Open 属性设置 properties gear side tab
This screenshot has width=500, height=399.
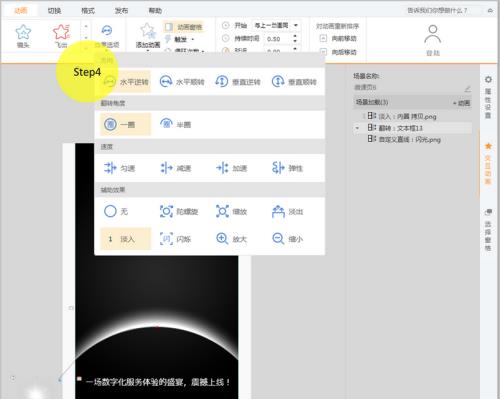[x=488, y=97]
